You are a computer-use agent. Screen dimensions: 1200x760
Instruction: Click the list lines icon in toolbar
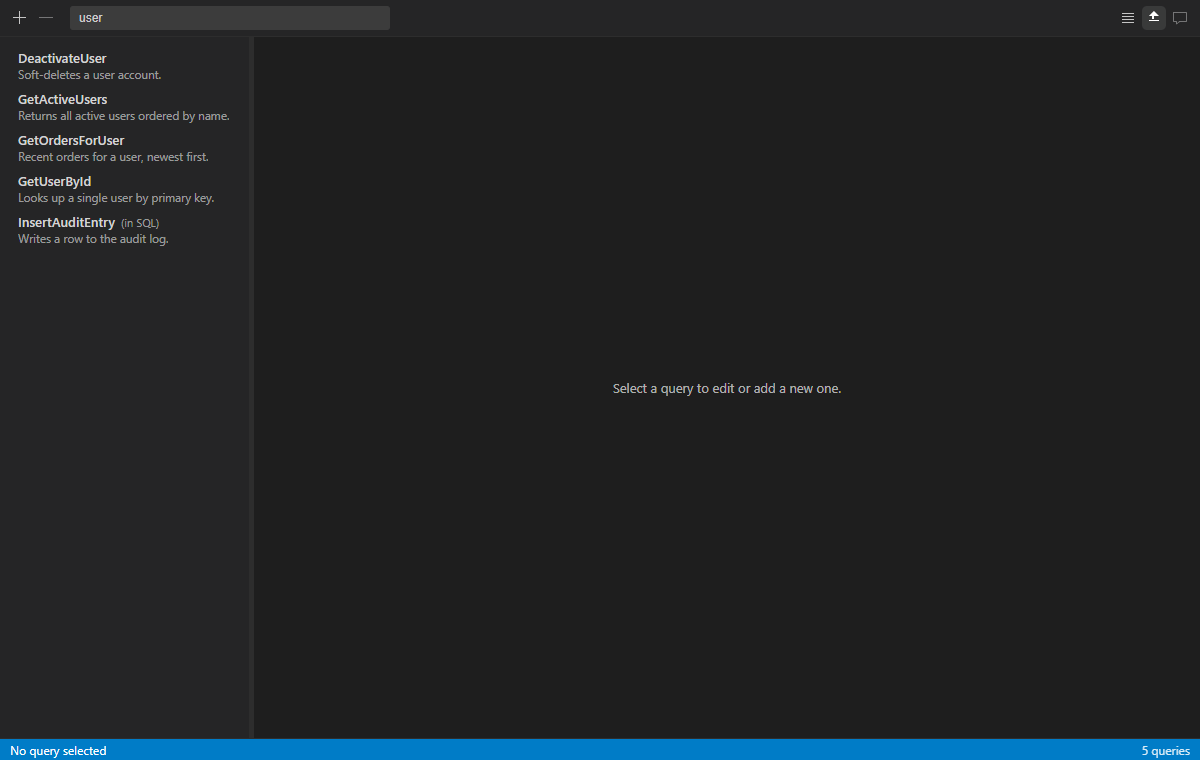pyautogui.click(x=1128, y=18)
